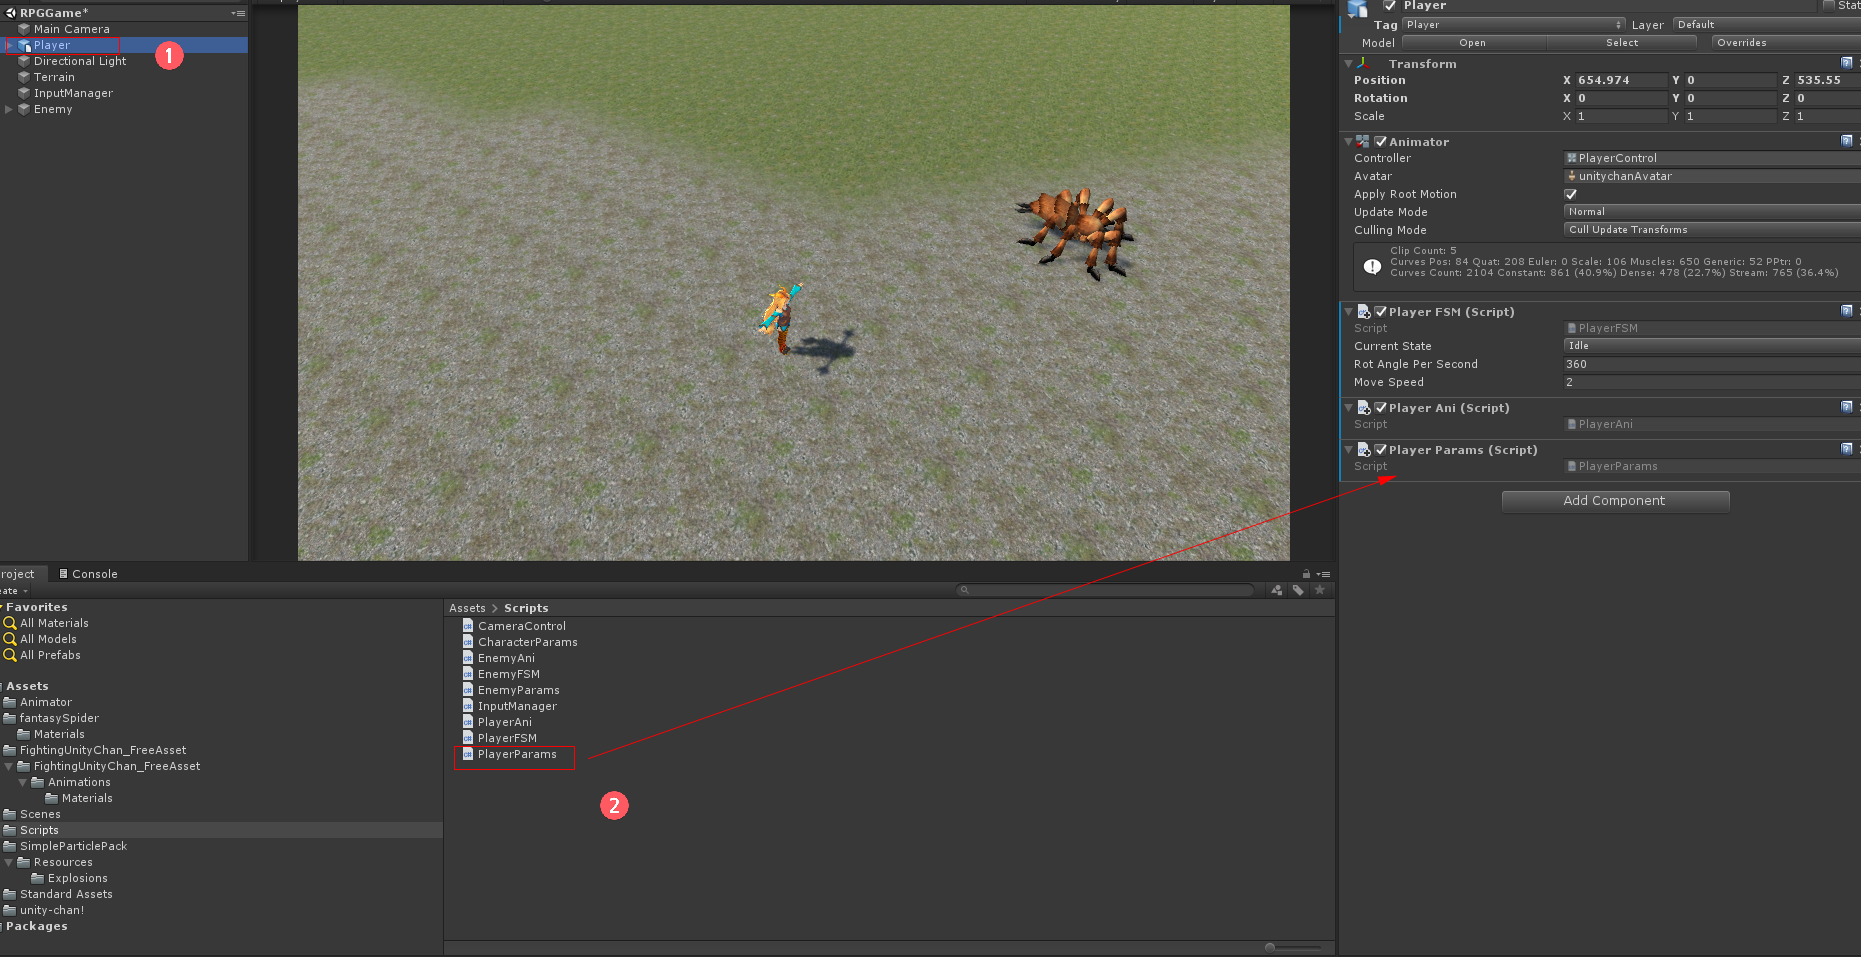Open the Tag dropdown showing Player
Screen dimensions: 1861x957
(1514, 25)
